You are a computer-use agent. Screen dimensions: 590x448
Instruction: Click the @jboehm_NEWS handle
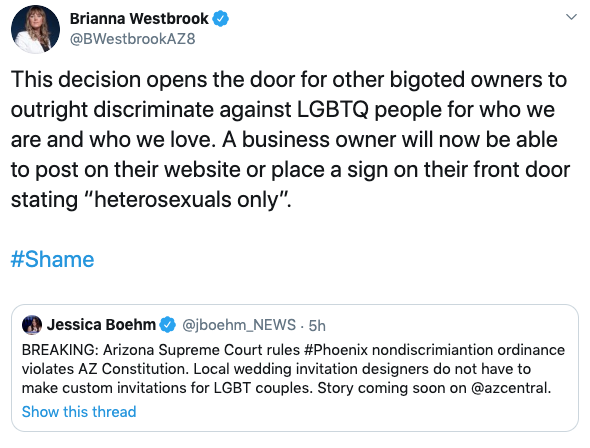click(x=239, y=325)
